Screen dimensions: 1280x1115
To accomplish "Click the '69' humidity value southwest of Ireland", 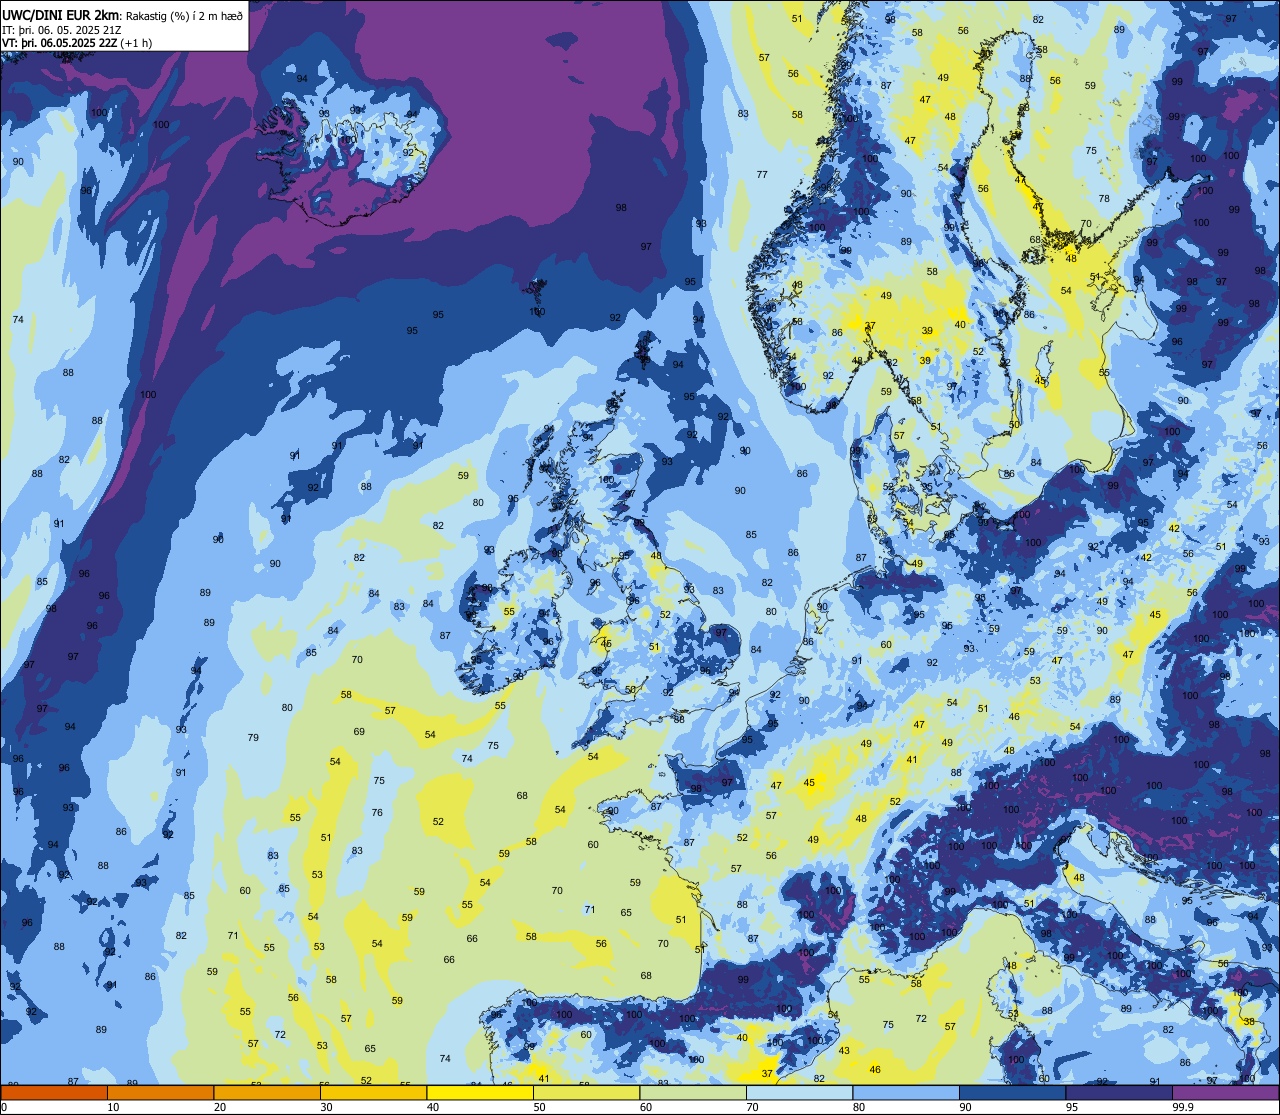I will pyautogui.click(x=359, y=732).
